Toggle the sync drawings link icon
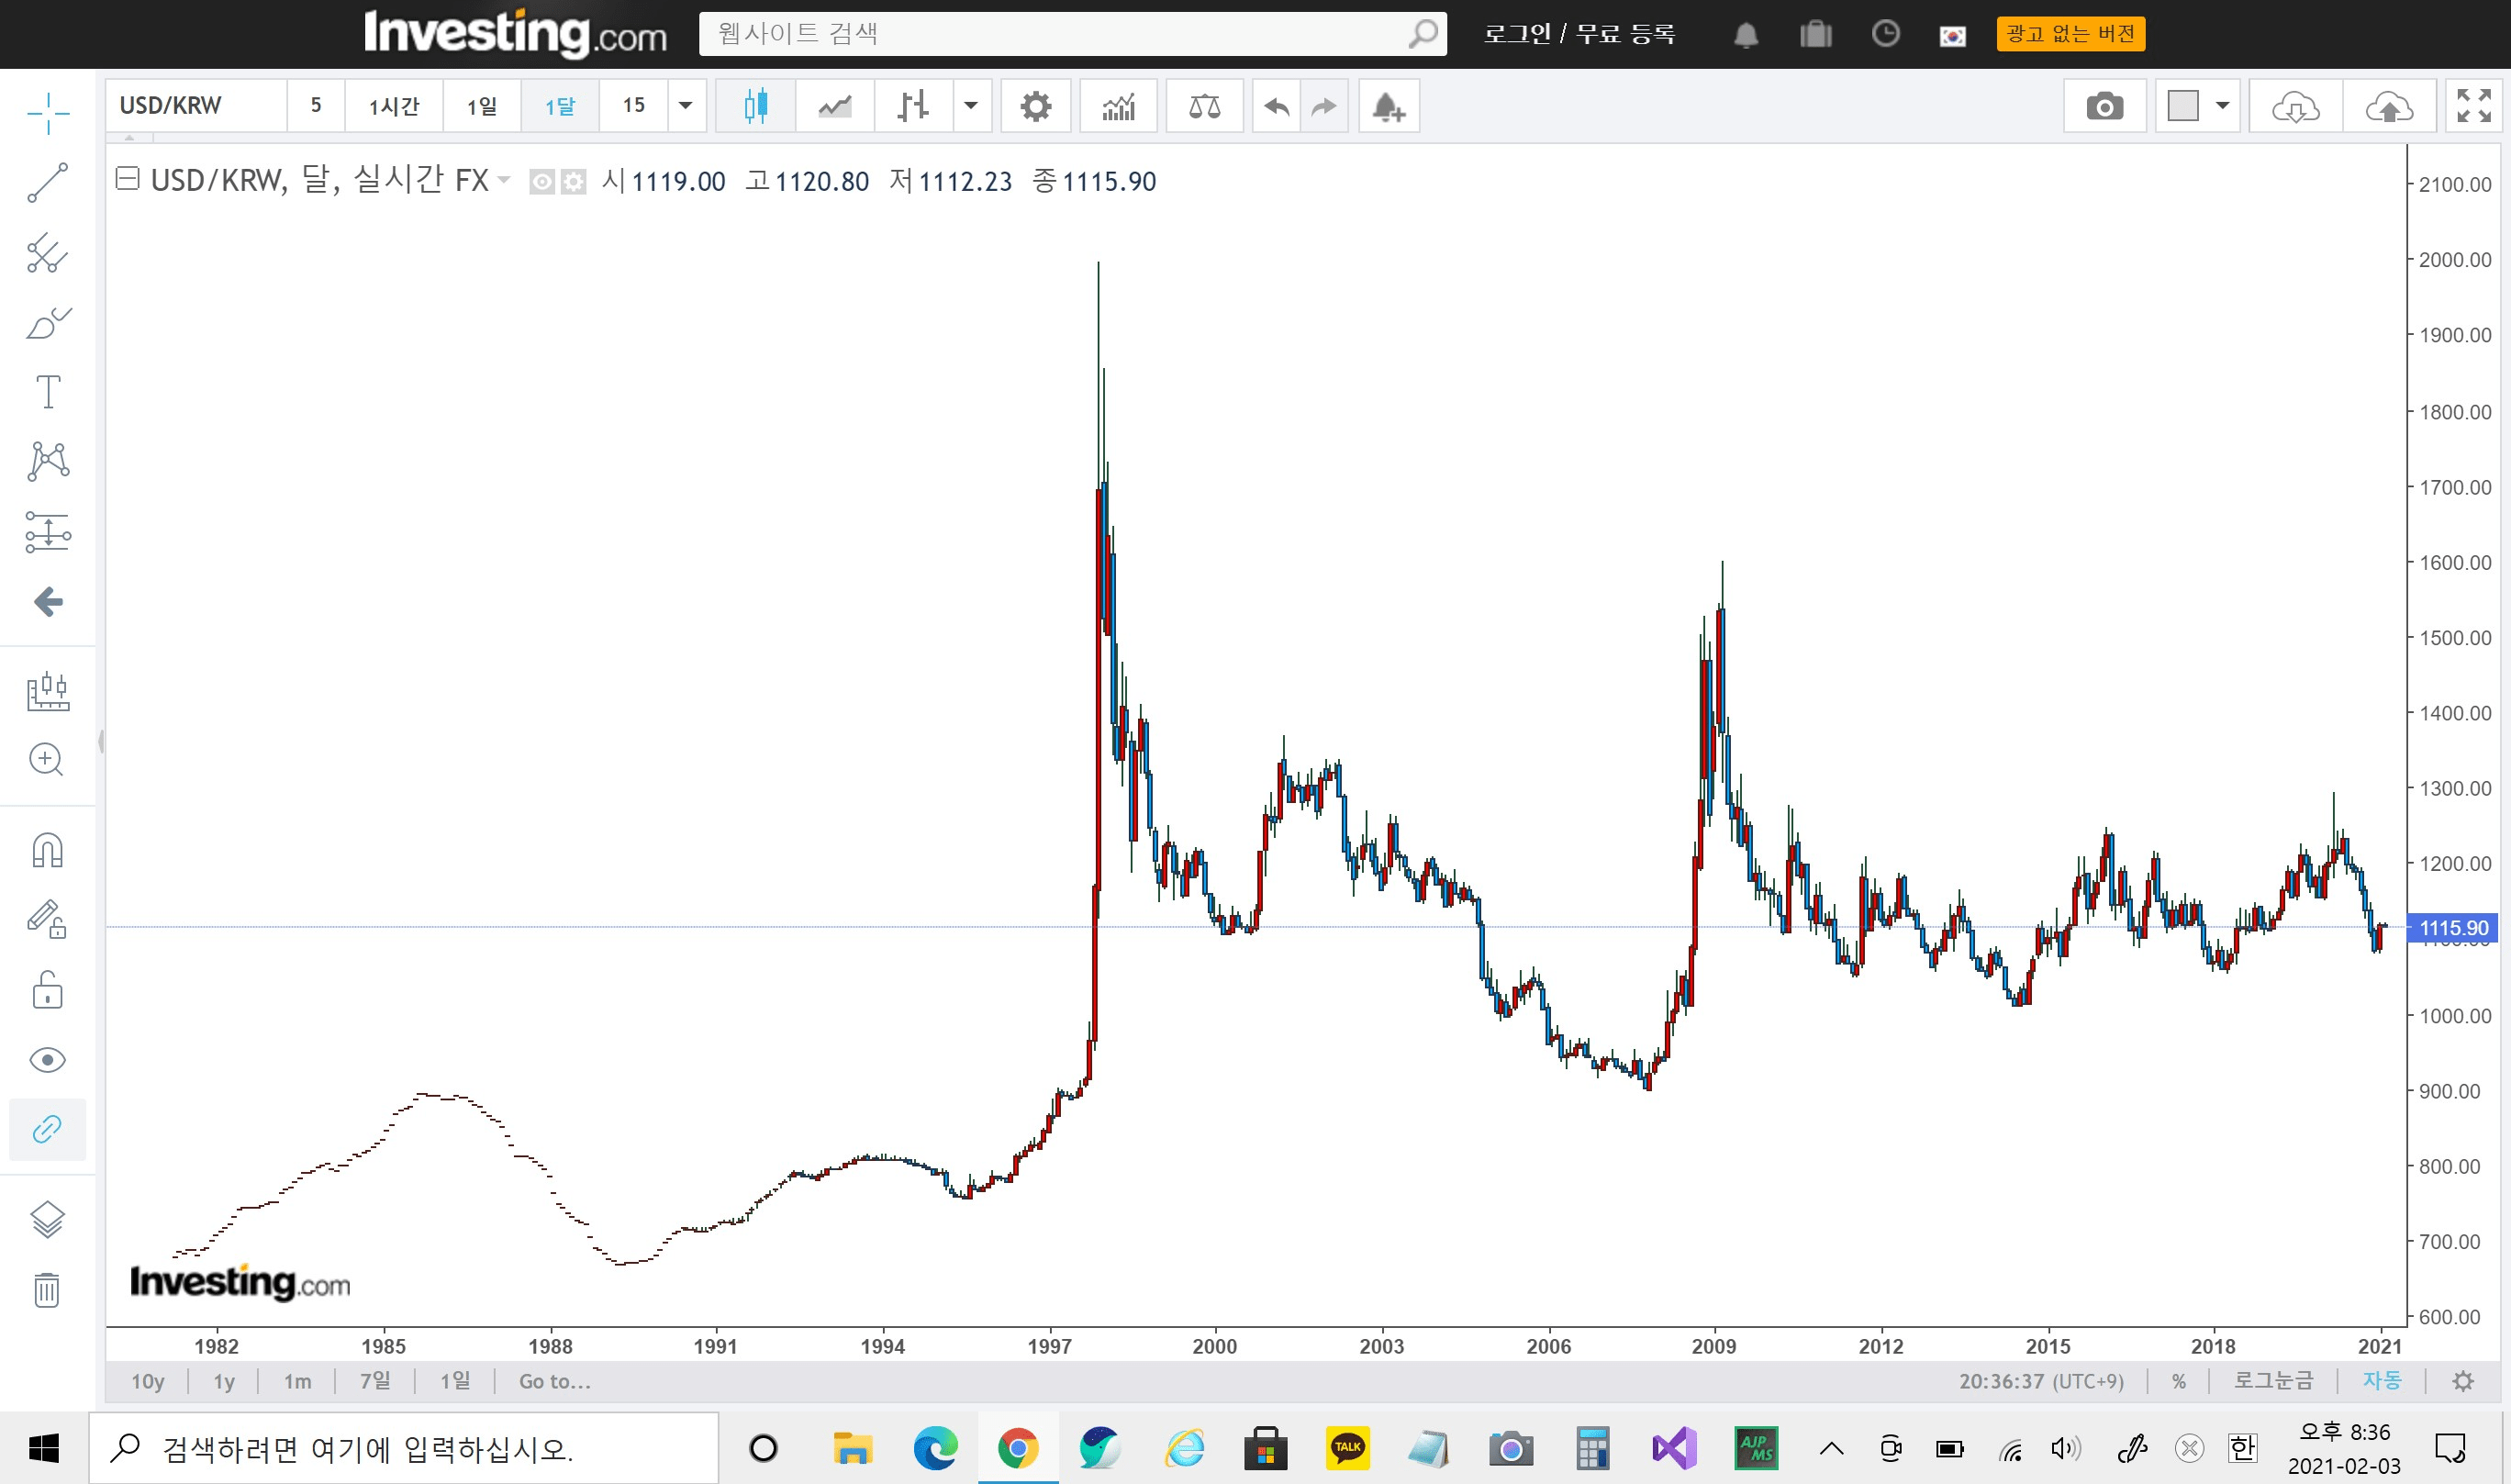2511x1484 pixels. pos(48,1130)
